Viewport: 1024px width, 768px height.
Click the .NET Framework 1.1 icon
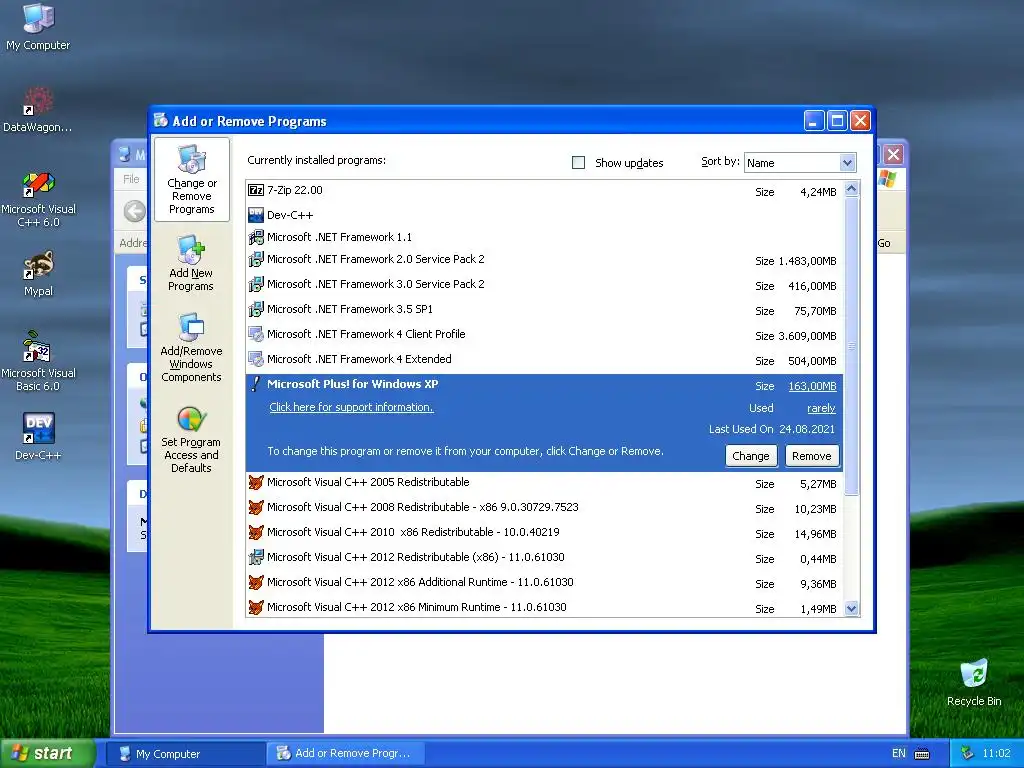(x=256, y=237)
